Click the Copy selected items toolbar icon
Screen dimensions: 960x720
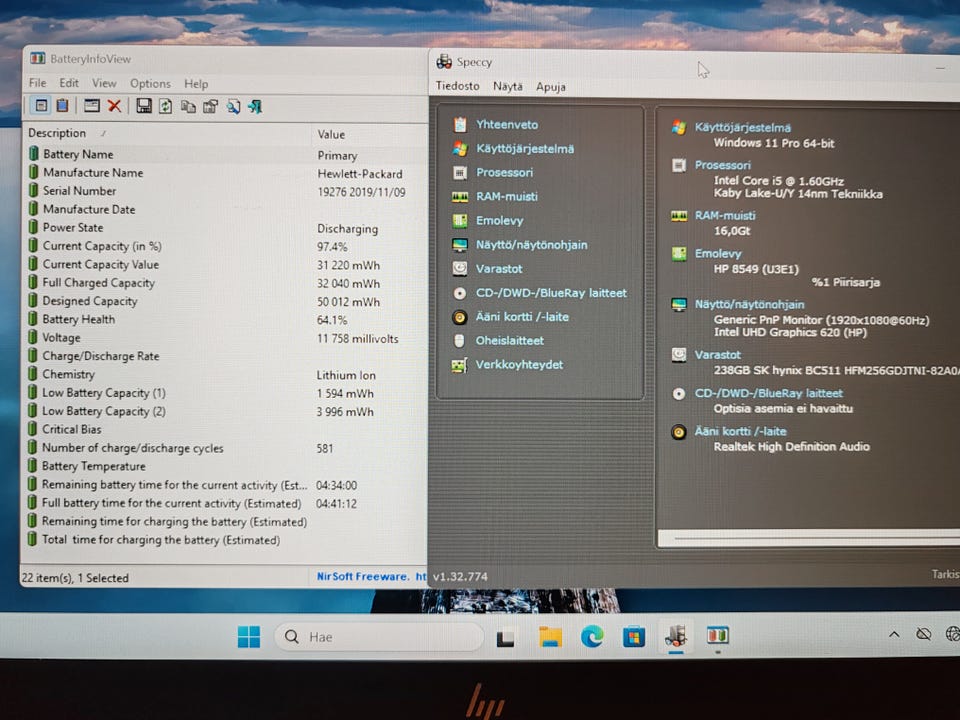point(188,106)
